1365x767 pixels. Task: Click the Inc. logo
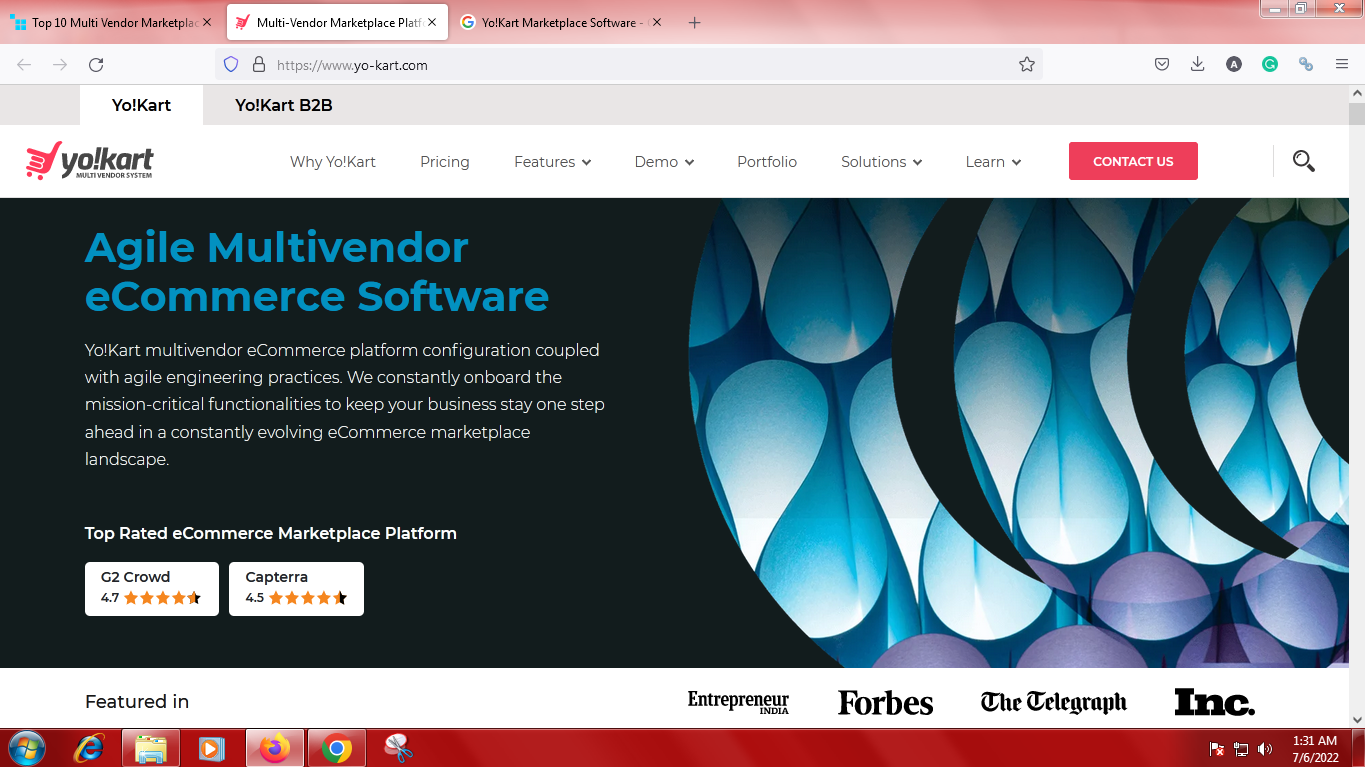[1214, 702]
